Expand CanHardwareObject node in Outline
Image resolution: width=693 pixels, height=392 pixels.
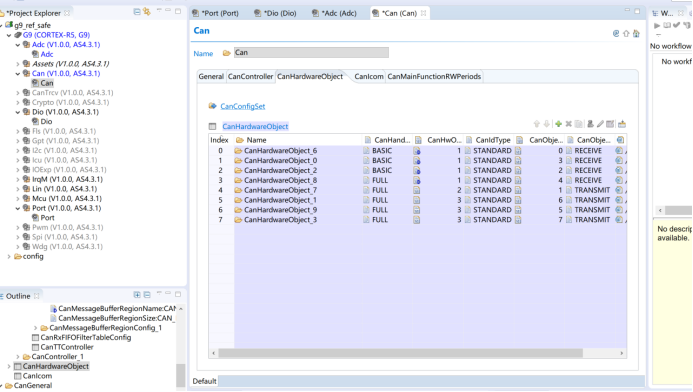9,366
